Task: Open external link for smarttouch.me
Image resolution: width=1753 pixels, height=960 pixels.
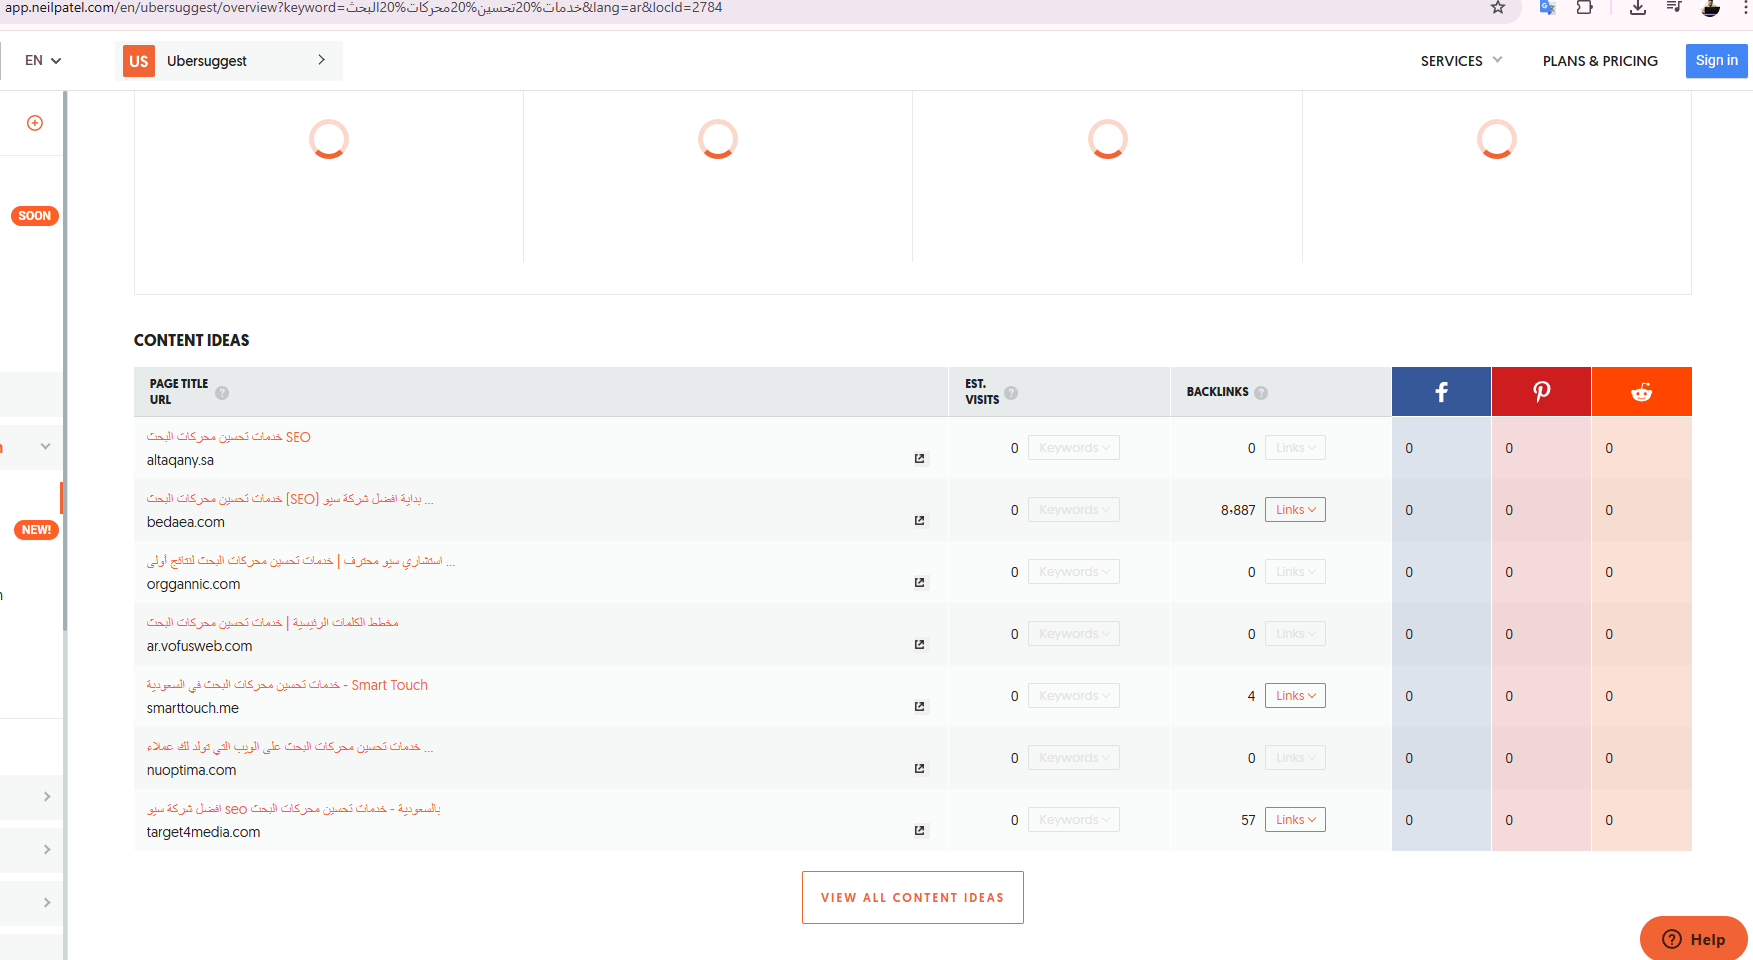Action: [920, 707]
